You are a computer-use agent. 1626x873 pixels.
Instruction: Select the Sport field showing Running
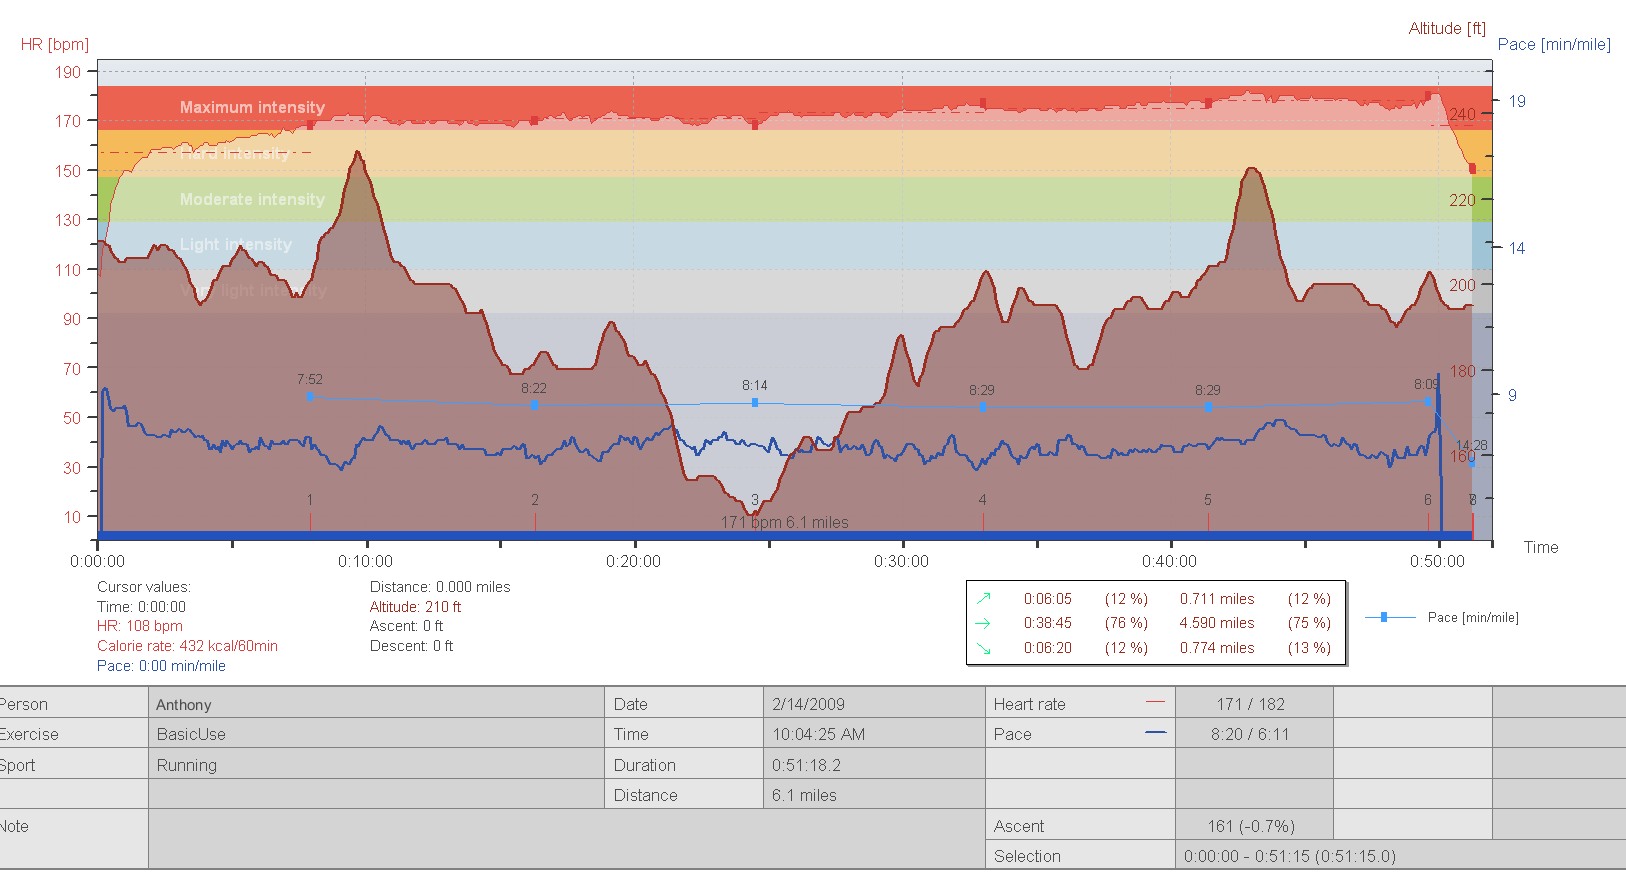coord(375,765)
